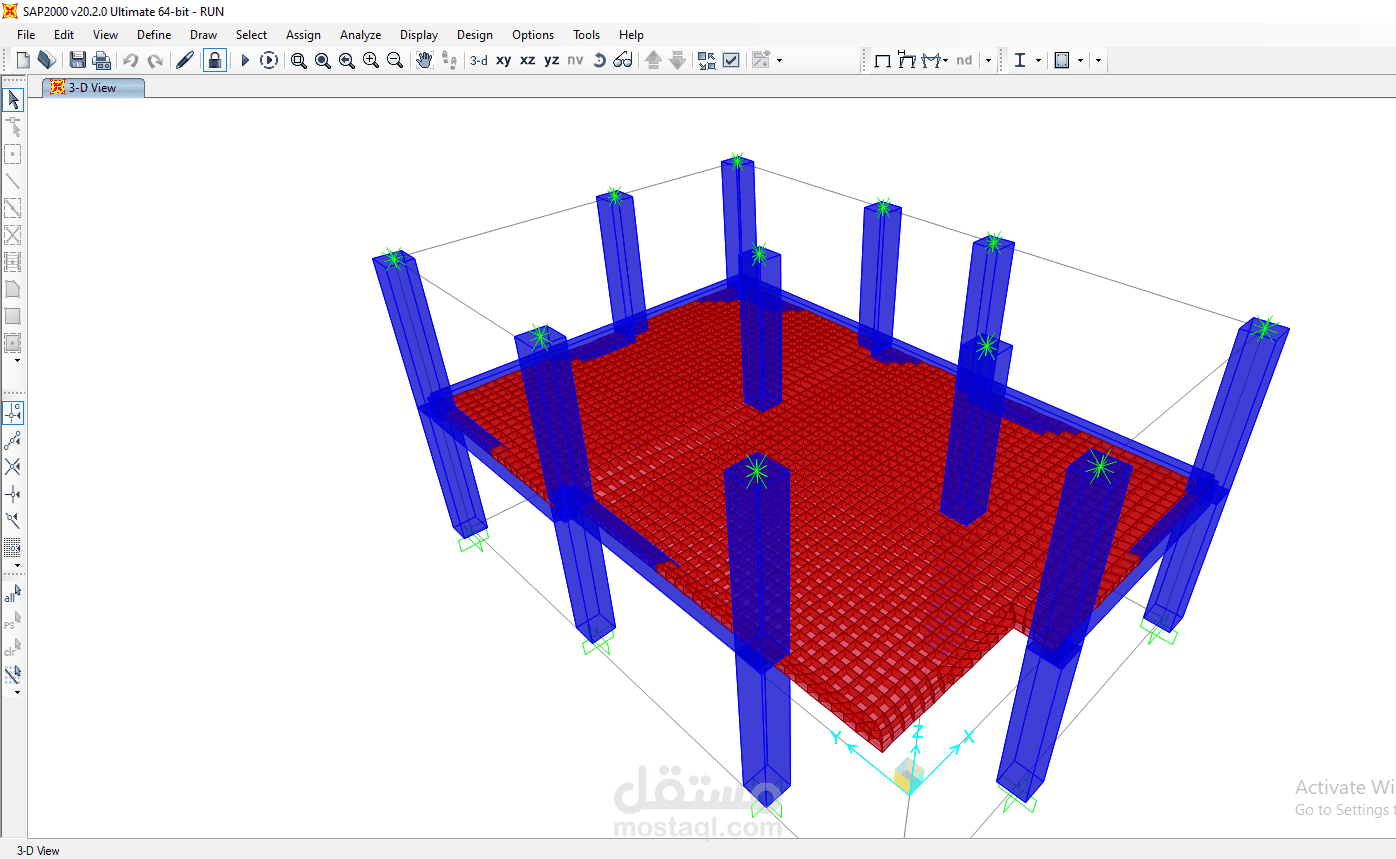Expand the show forces/stresses dropdown arrow
The width and height of the screenshot is (1396, 859).
point(946,60)
